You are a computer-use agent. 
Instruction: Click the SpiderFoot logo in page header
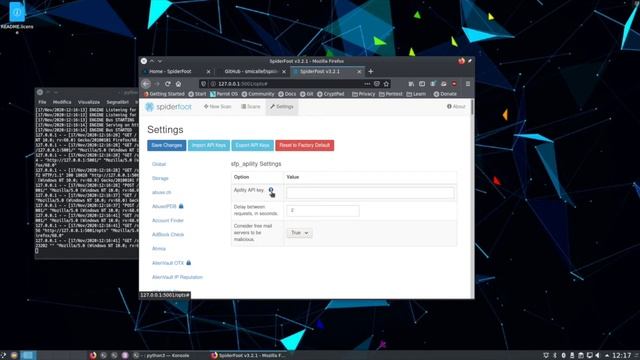[168, 107]
